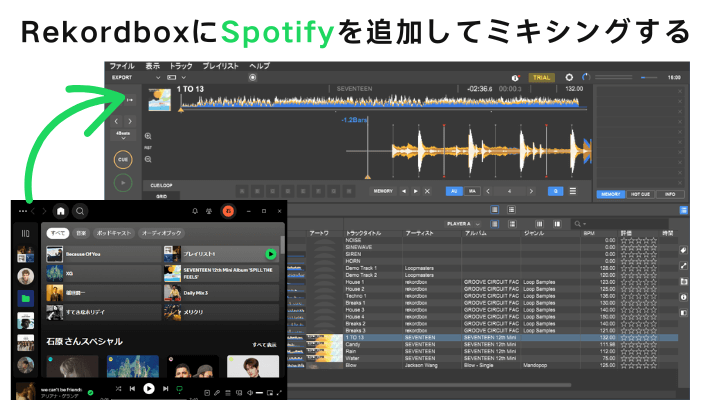Image resolution: width=711 pixels, height=400 pixels.
Task: Toggle the Q quantize button
Action: [x=555, y=191]
